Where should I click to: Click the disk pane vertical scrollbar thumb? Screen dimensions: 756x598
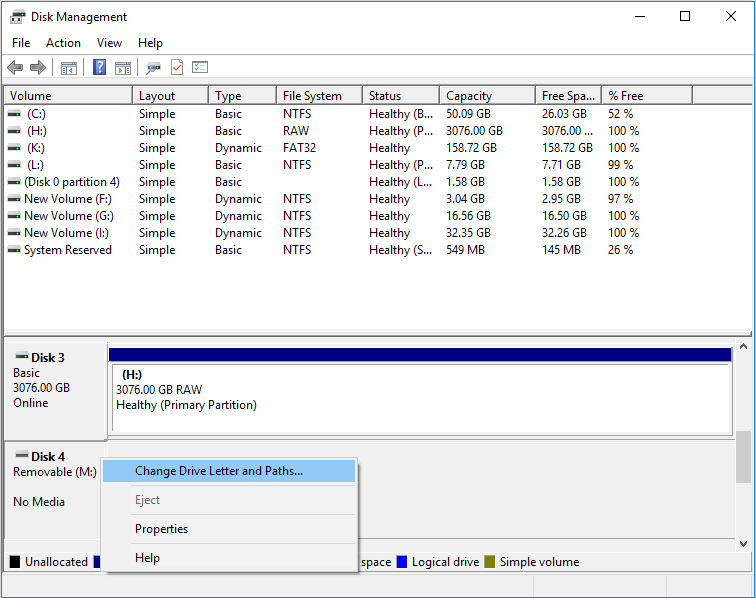pyautogui.click(x=743, y=456)
